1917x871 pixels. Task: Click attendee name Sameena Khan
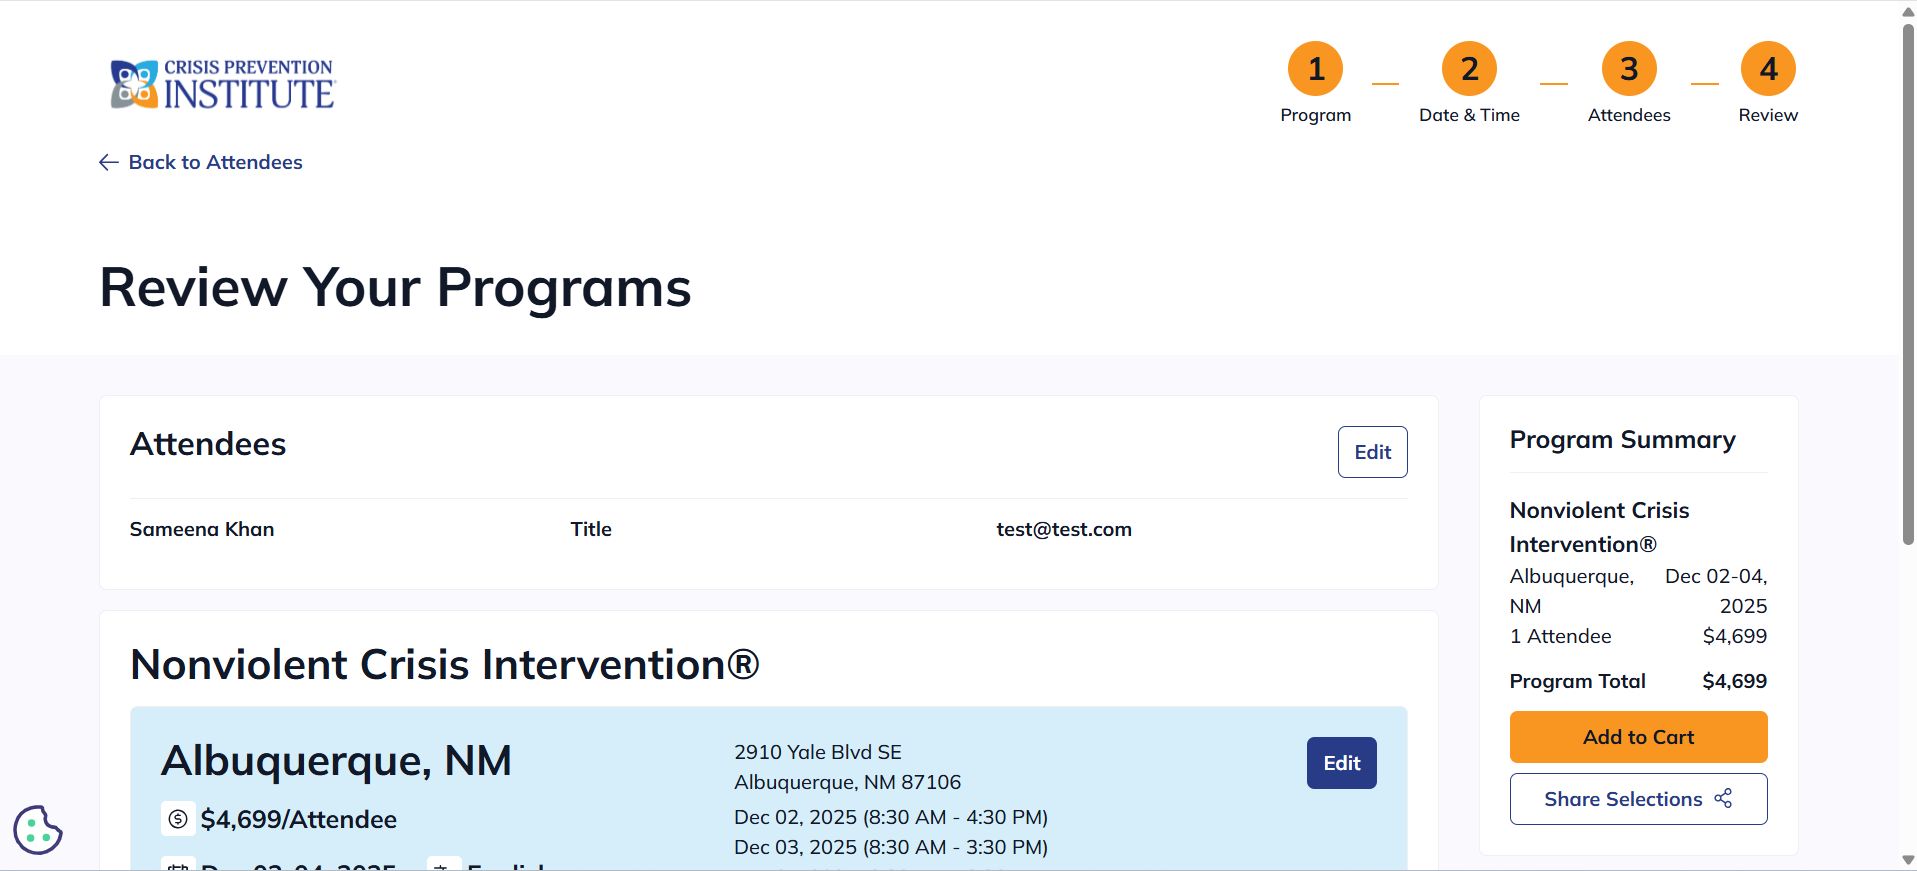pyautogui.click(x=202, y=529)
